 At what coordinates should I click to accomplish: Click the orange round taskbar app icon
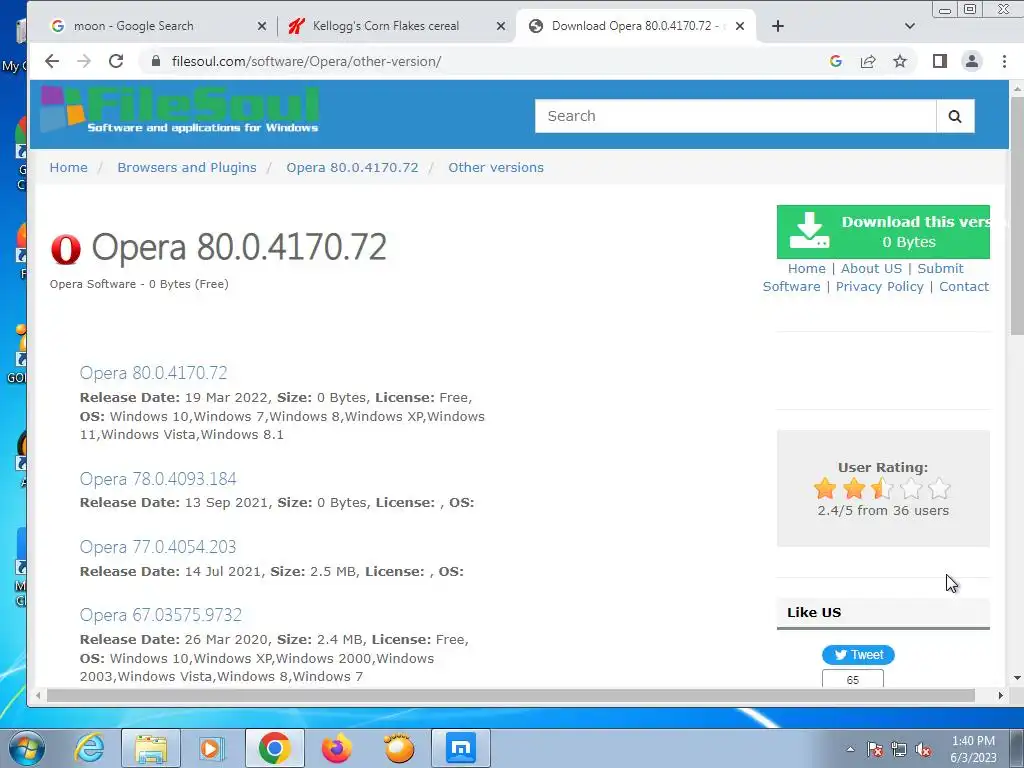pos(398,748)
